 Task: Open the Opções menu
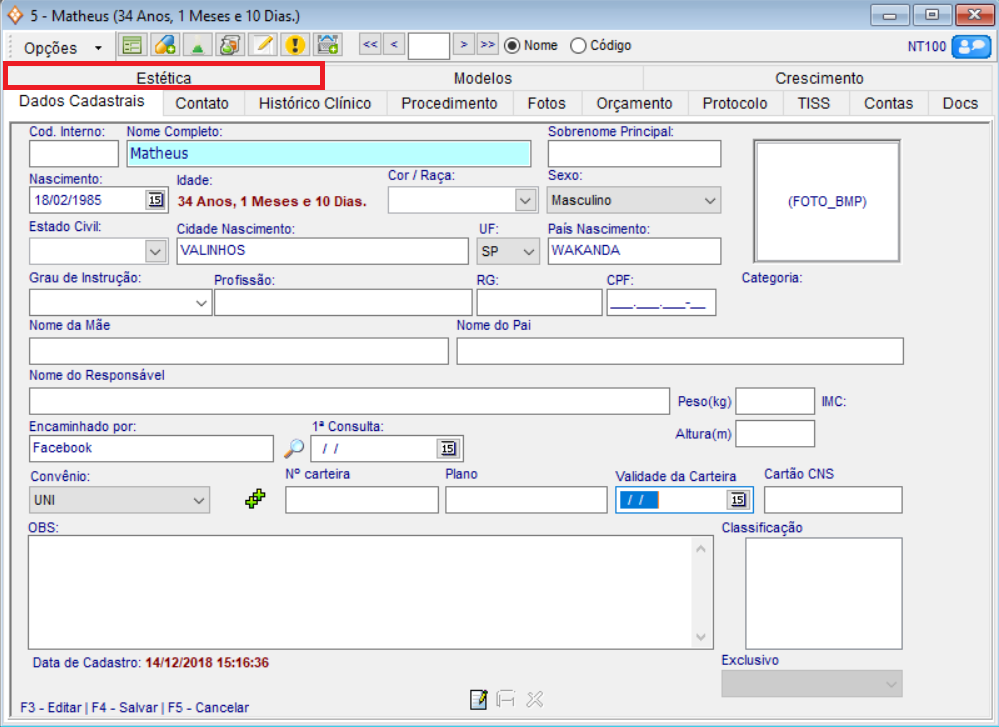coord(62,47)
